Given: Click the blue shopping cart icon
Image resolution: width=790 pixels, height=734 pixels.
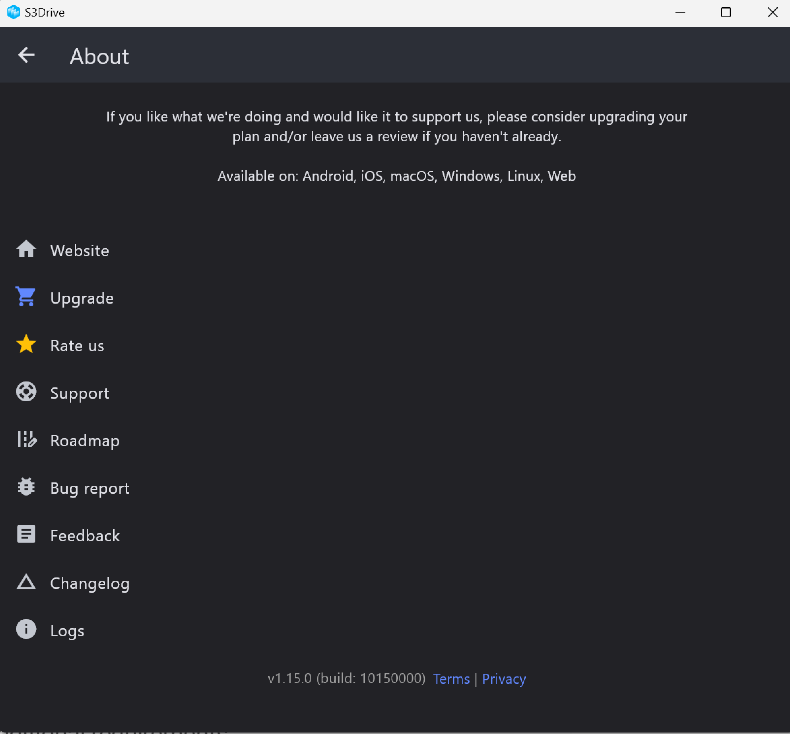Looking at the screenshot, I should 26,297.
